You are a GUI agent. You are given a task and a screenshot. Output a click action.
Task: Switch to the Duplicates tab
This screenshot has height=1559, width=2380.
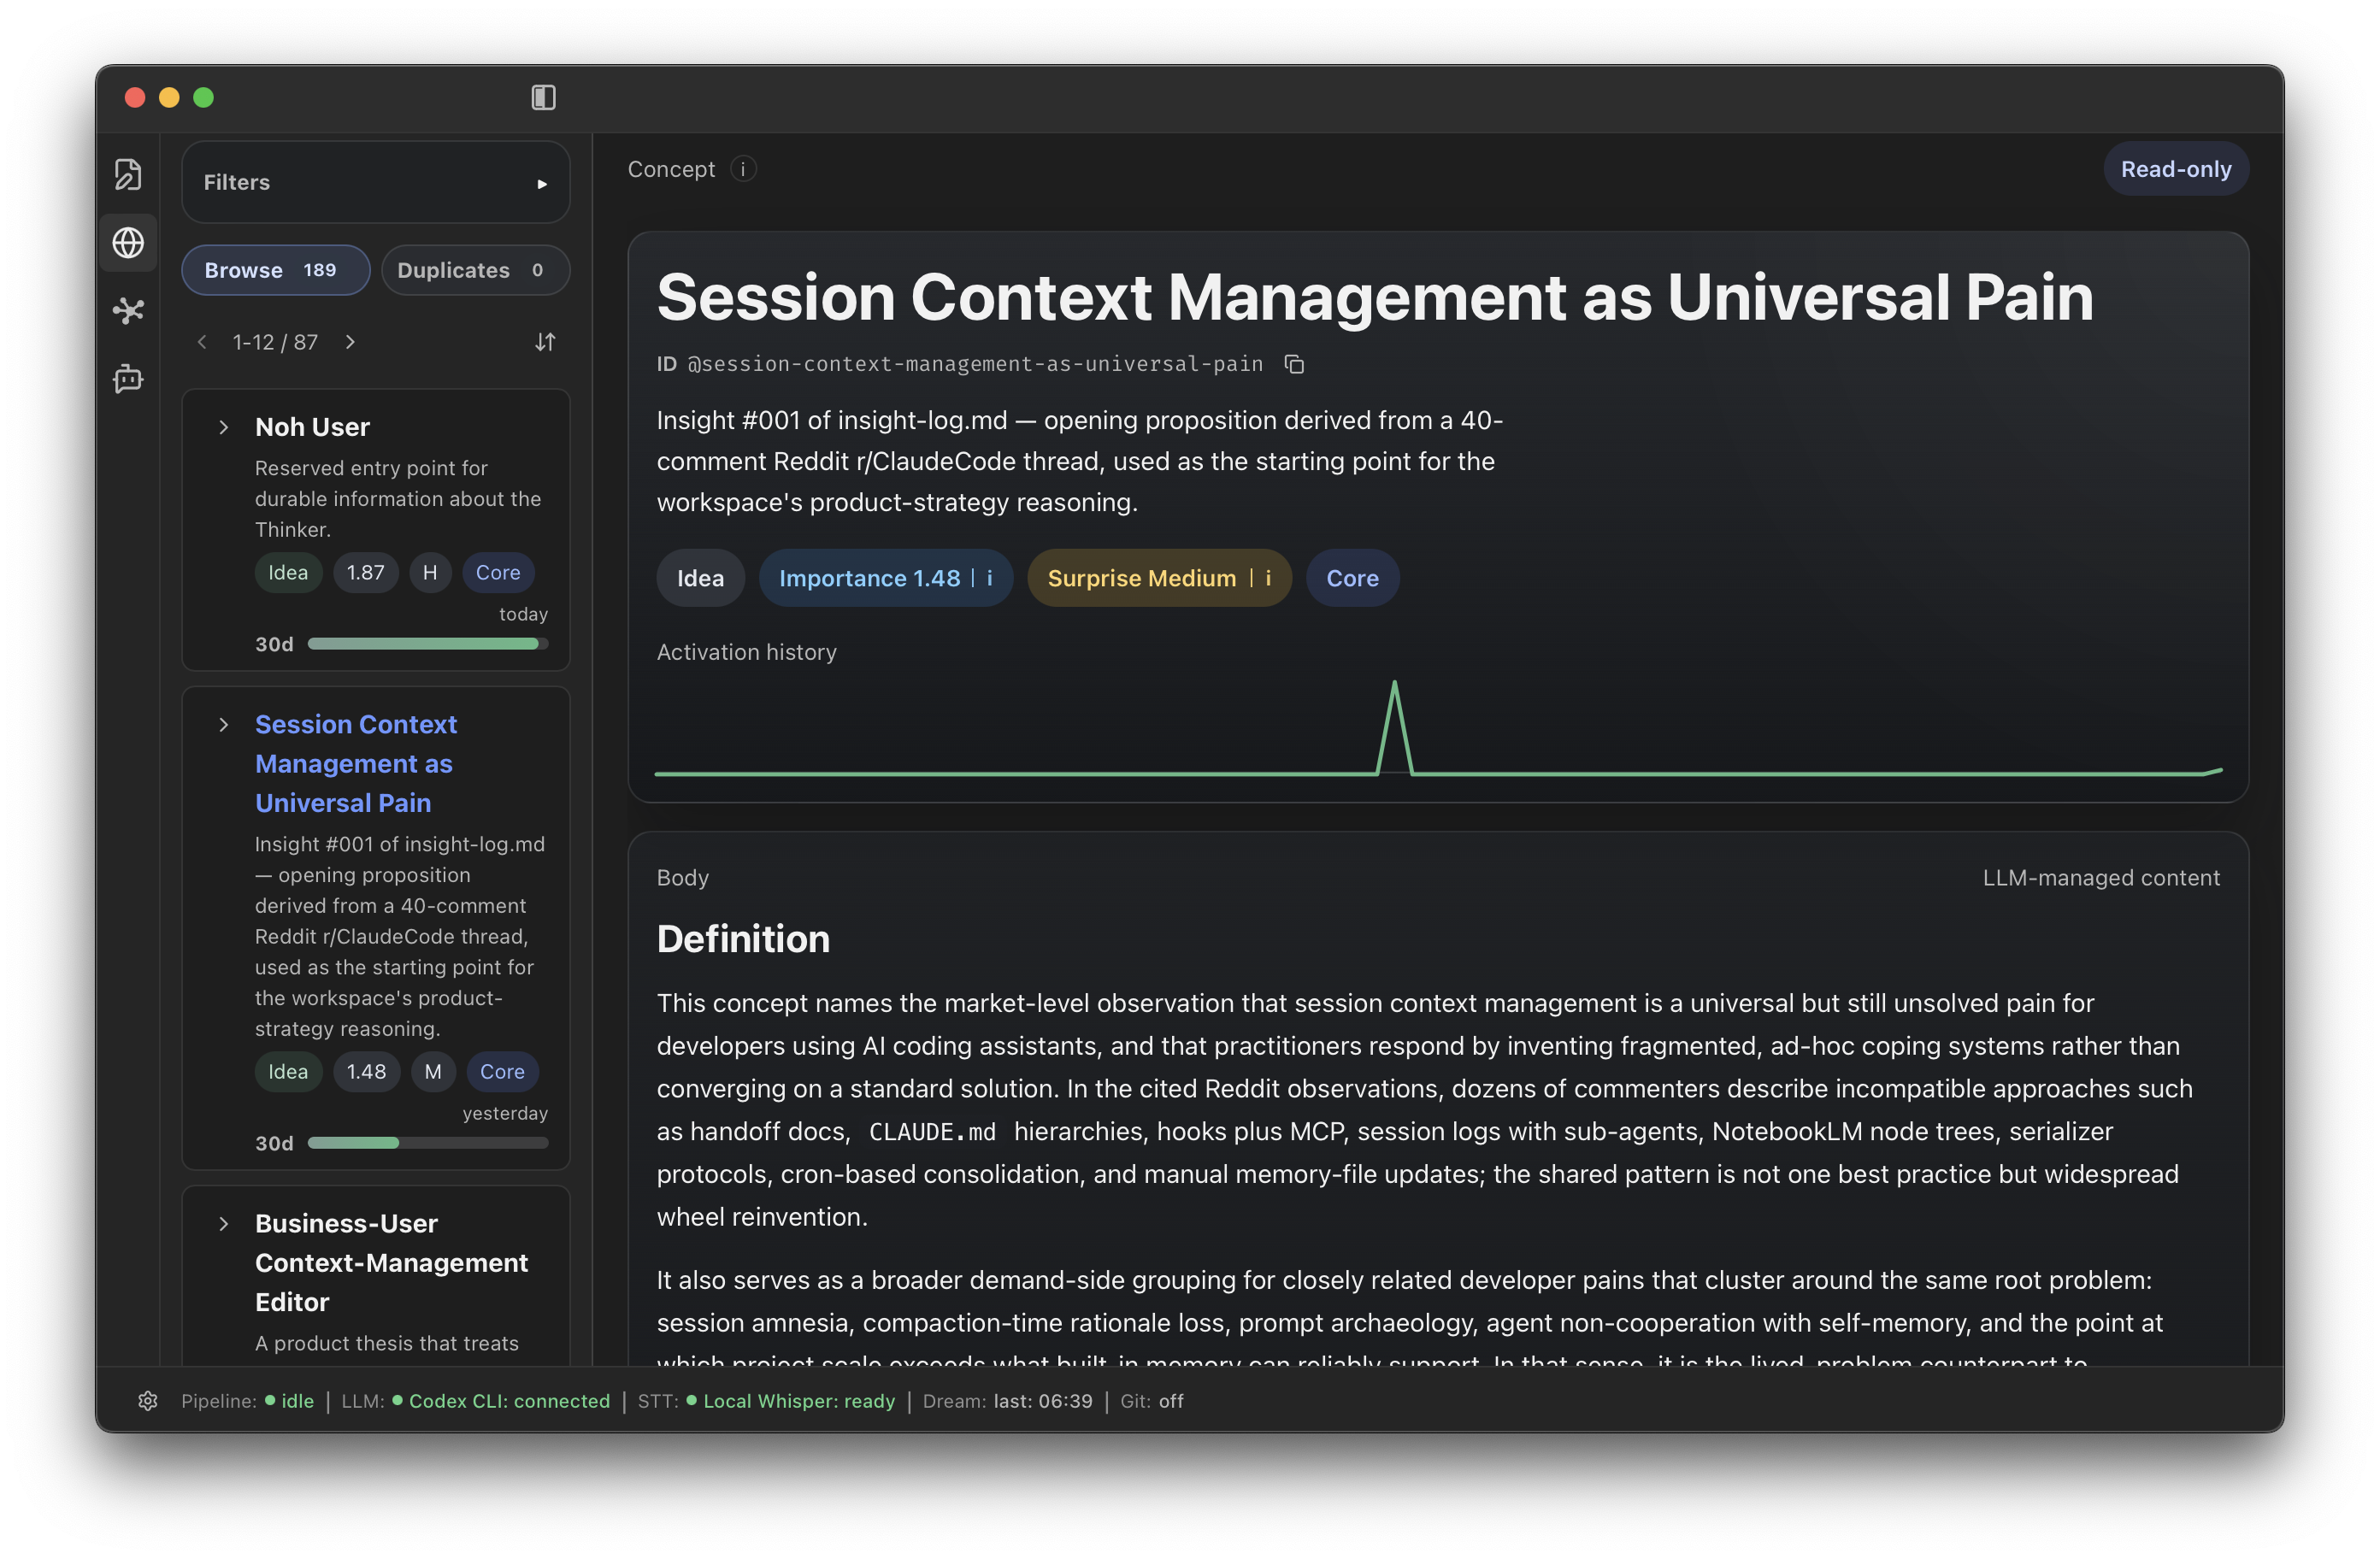tap(475, 270)
